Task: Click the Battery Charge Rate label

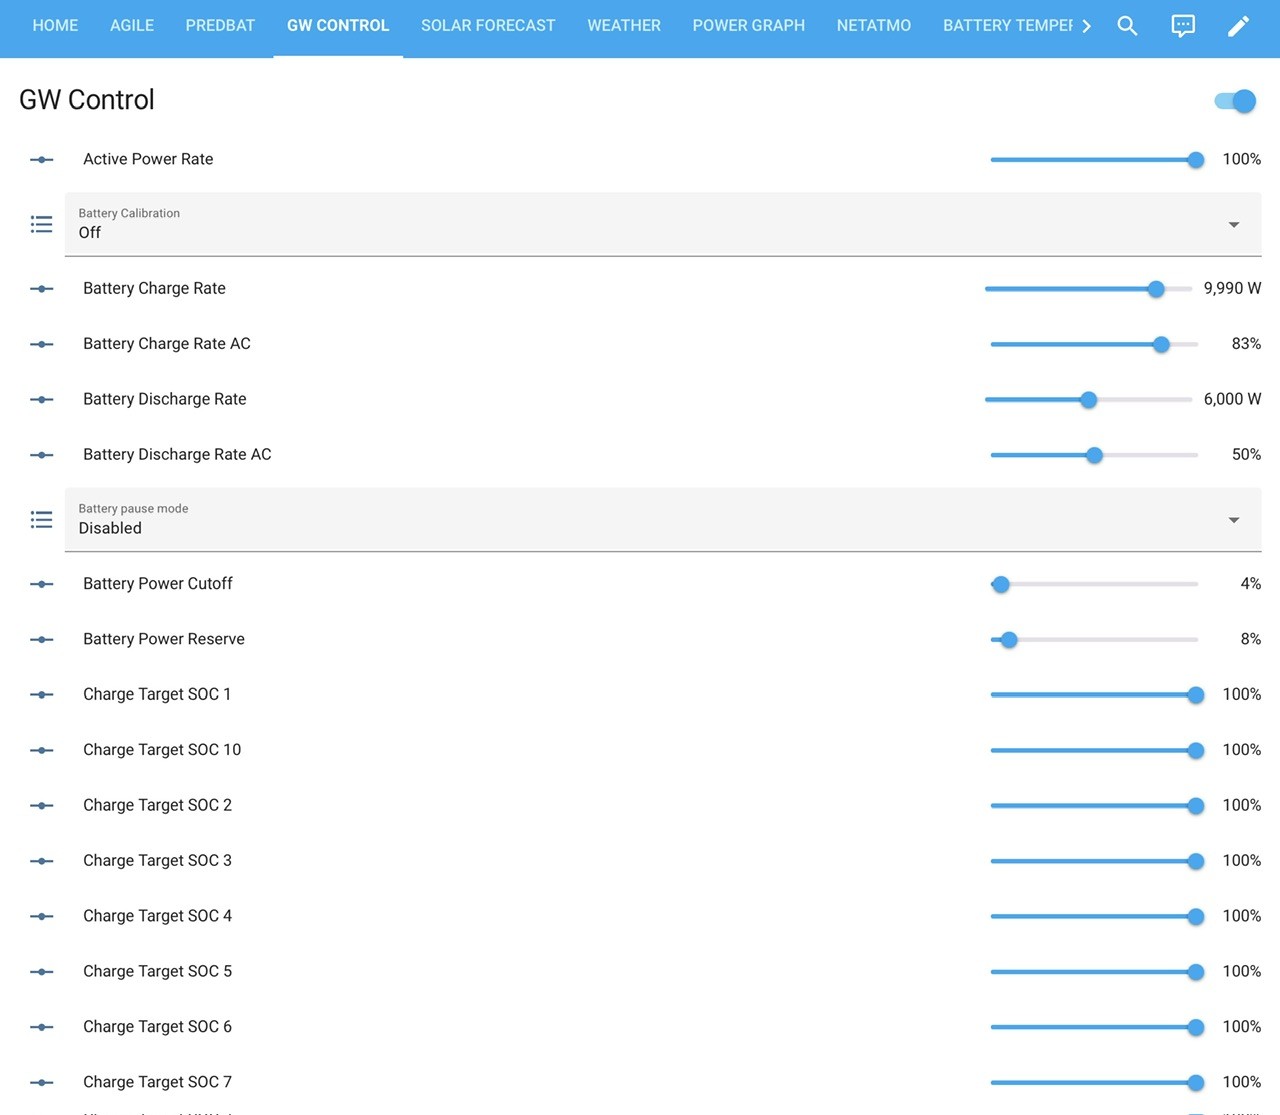Action: click(154, 288)
